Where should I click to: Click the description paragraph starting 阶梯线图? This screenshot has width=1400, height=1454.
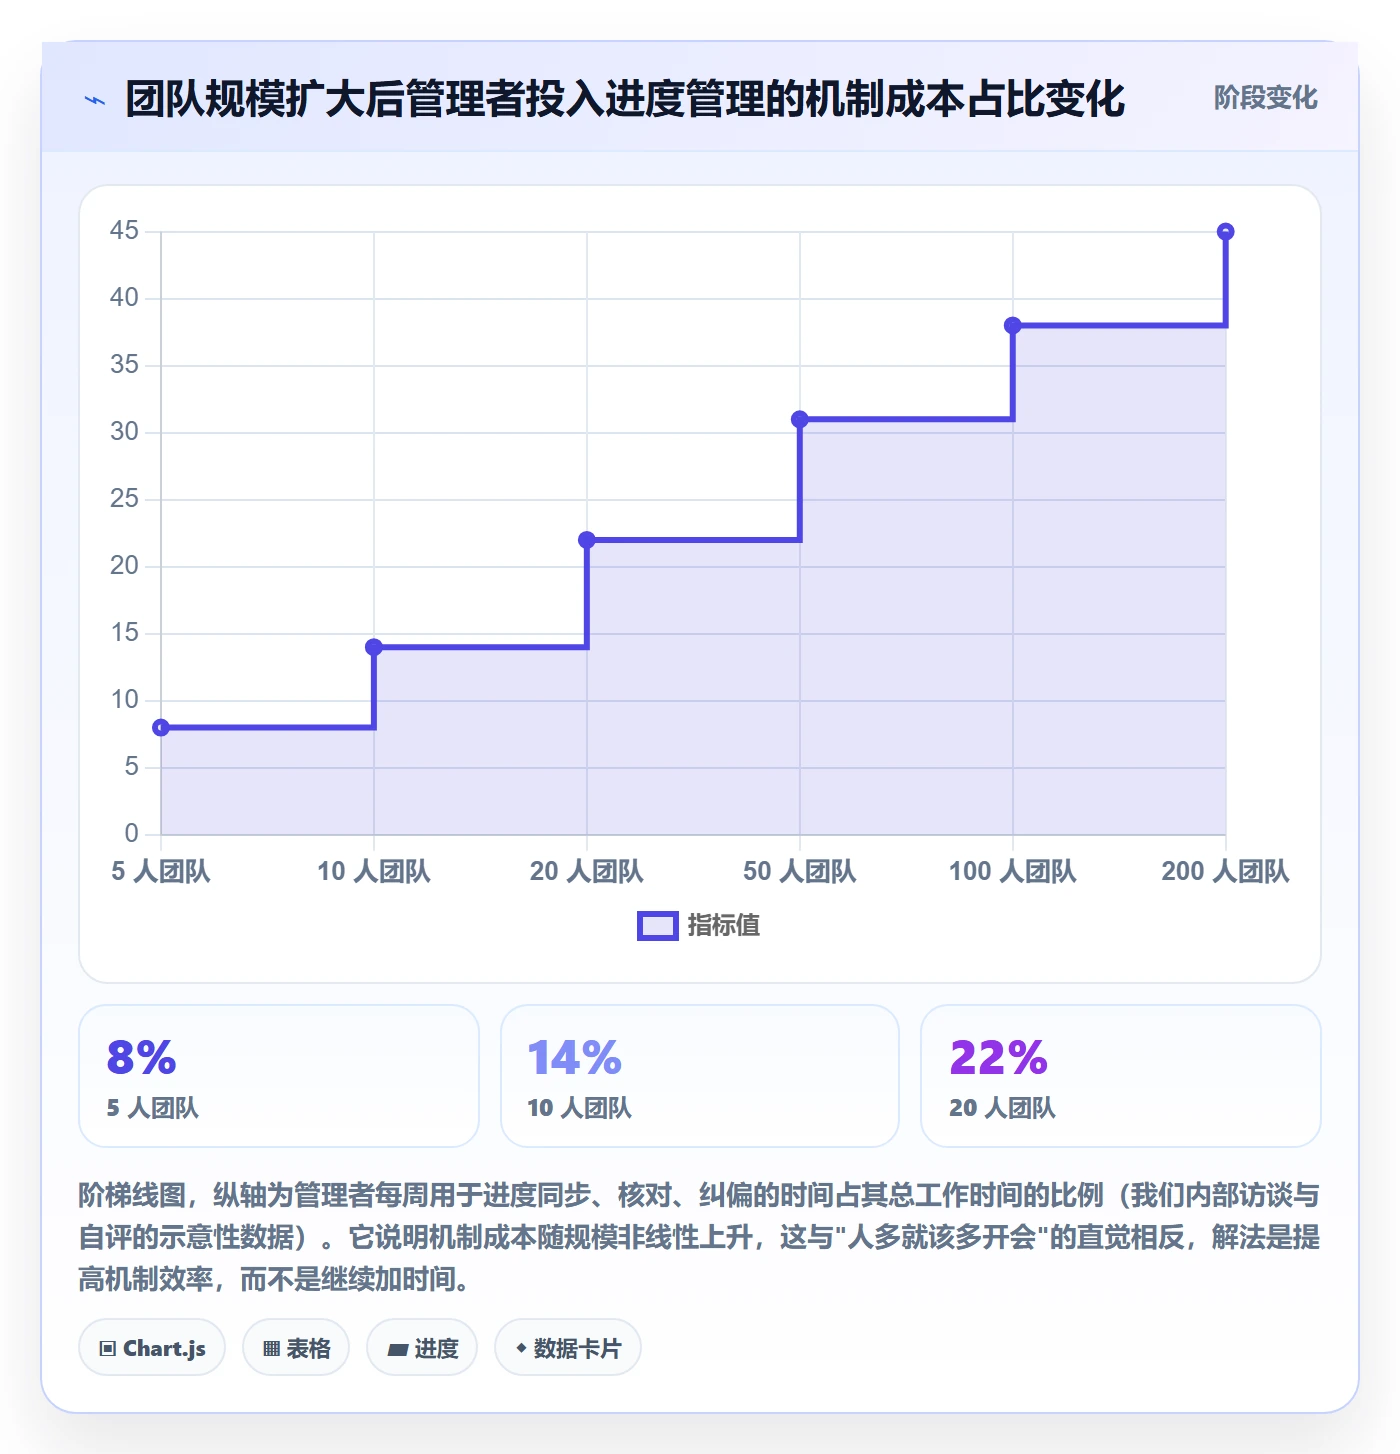click(699, 1237)
